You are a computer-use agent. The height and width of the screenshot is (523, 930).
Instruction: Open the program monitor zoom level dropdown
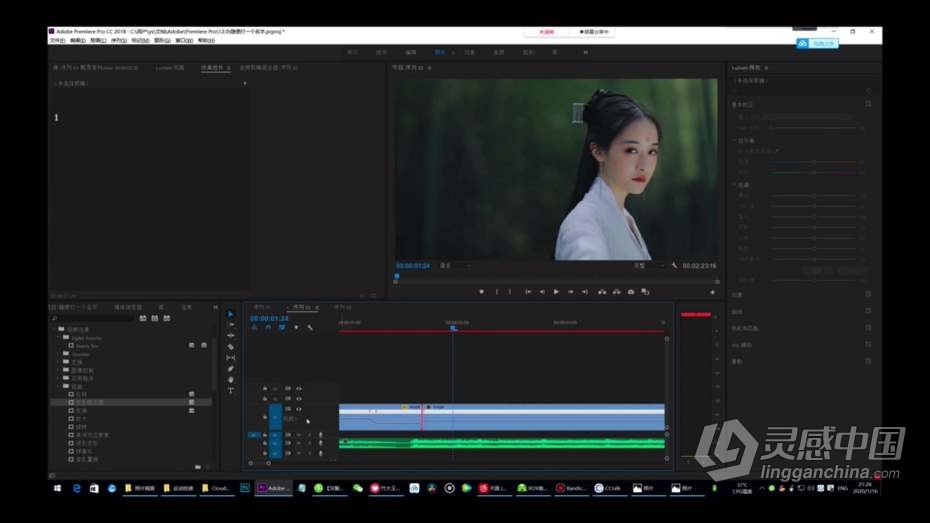pos(456,266)
